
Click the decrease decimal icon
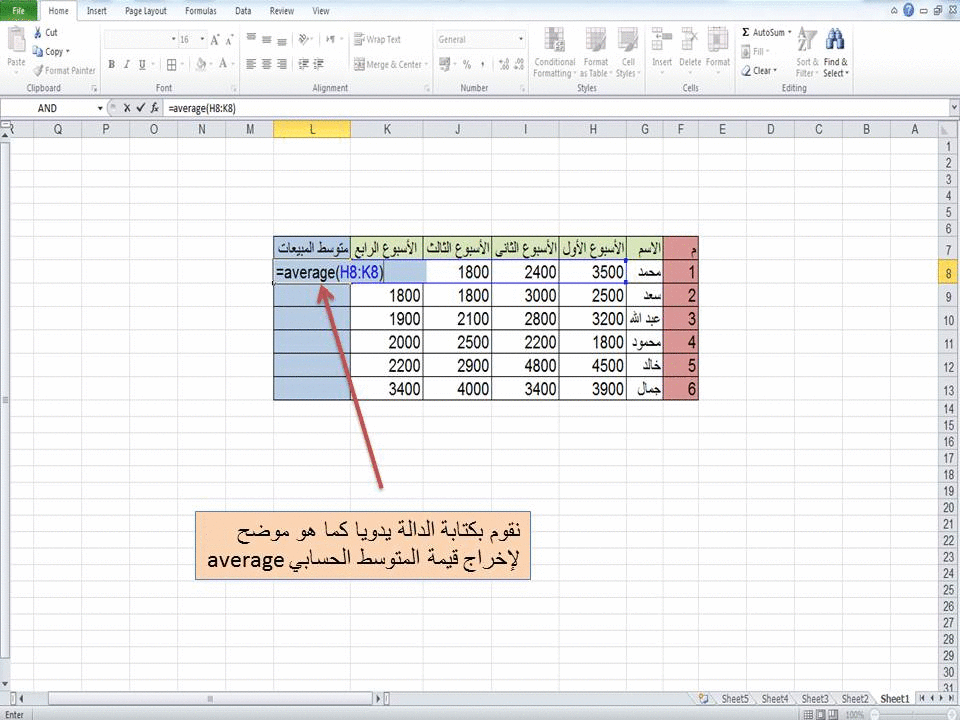pyautogui.click(x=519, y=64)
